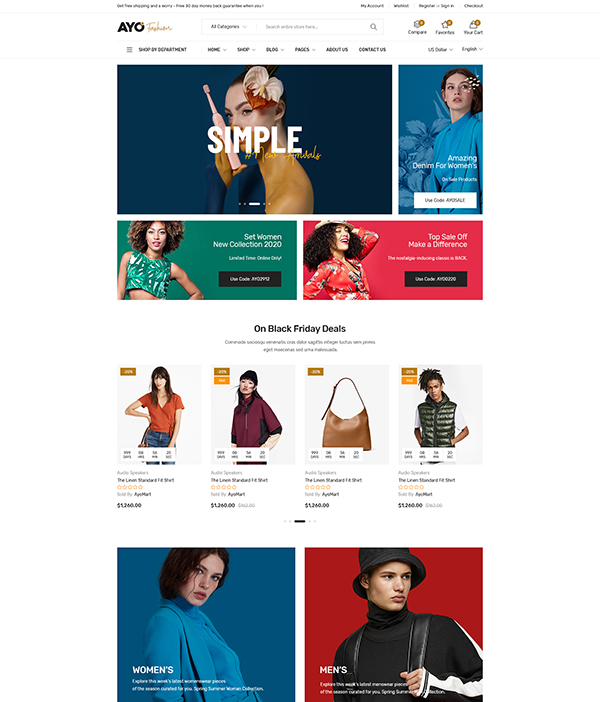Expand the Shop menu chevron

(x=253, y=50)
